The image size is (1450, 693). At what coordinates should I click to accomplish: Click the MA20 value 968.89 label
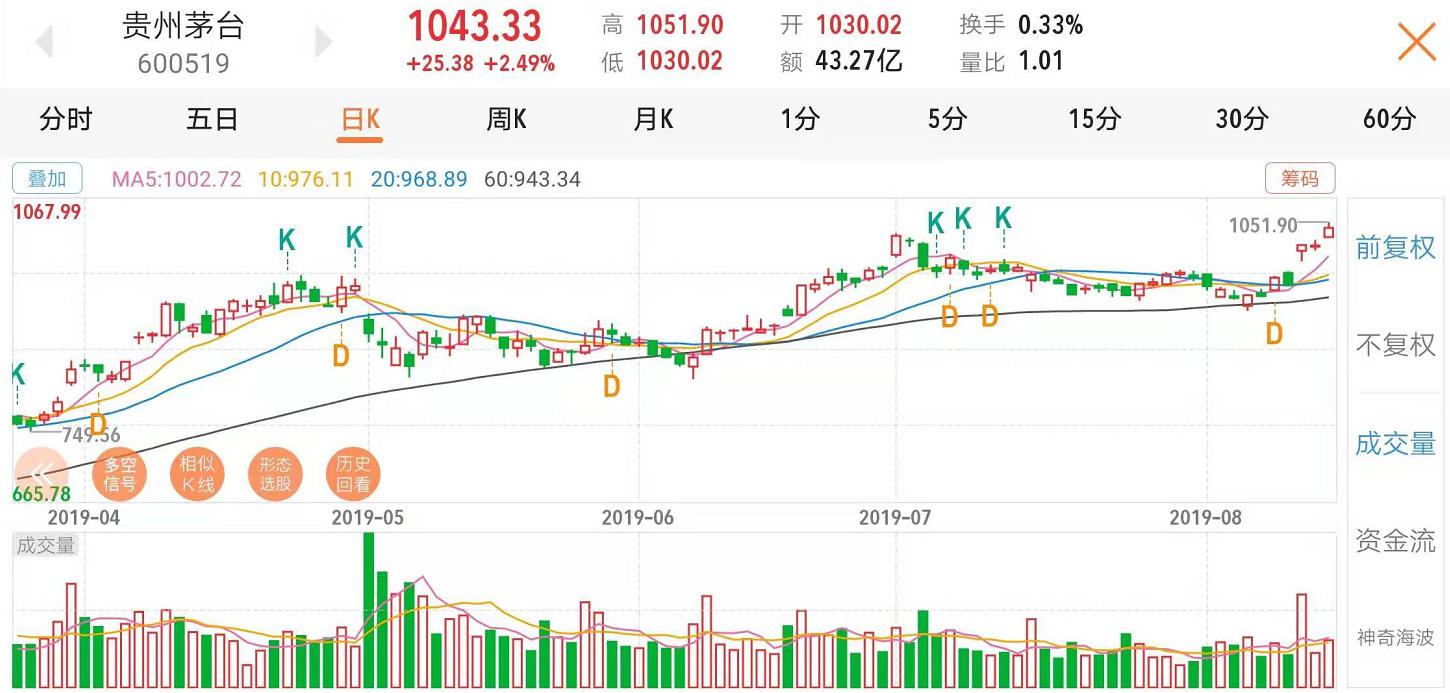click(419, 179)
